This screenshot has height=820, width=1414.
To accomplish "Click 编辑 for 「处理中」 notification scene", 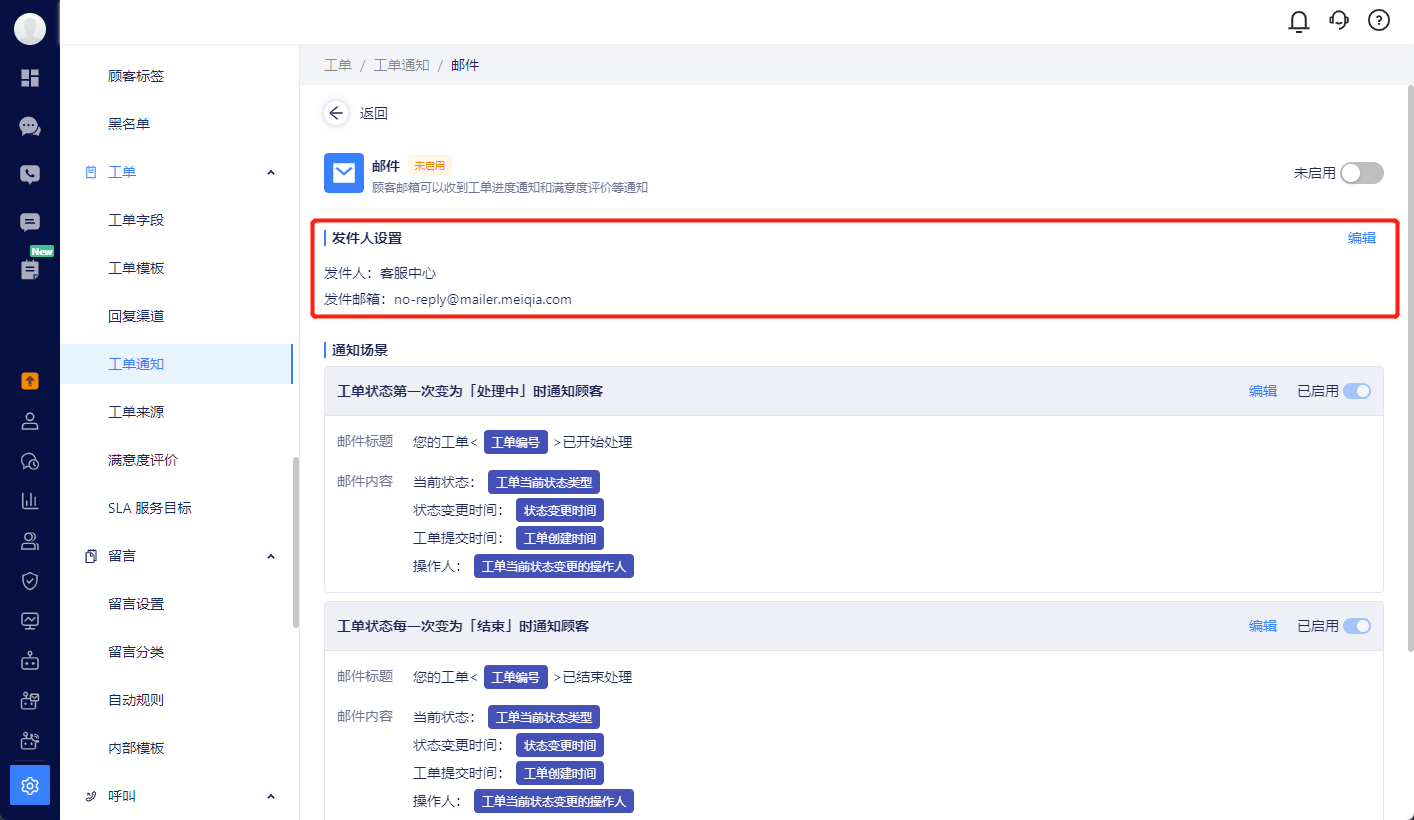I will click(1263, 391).
